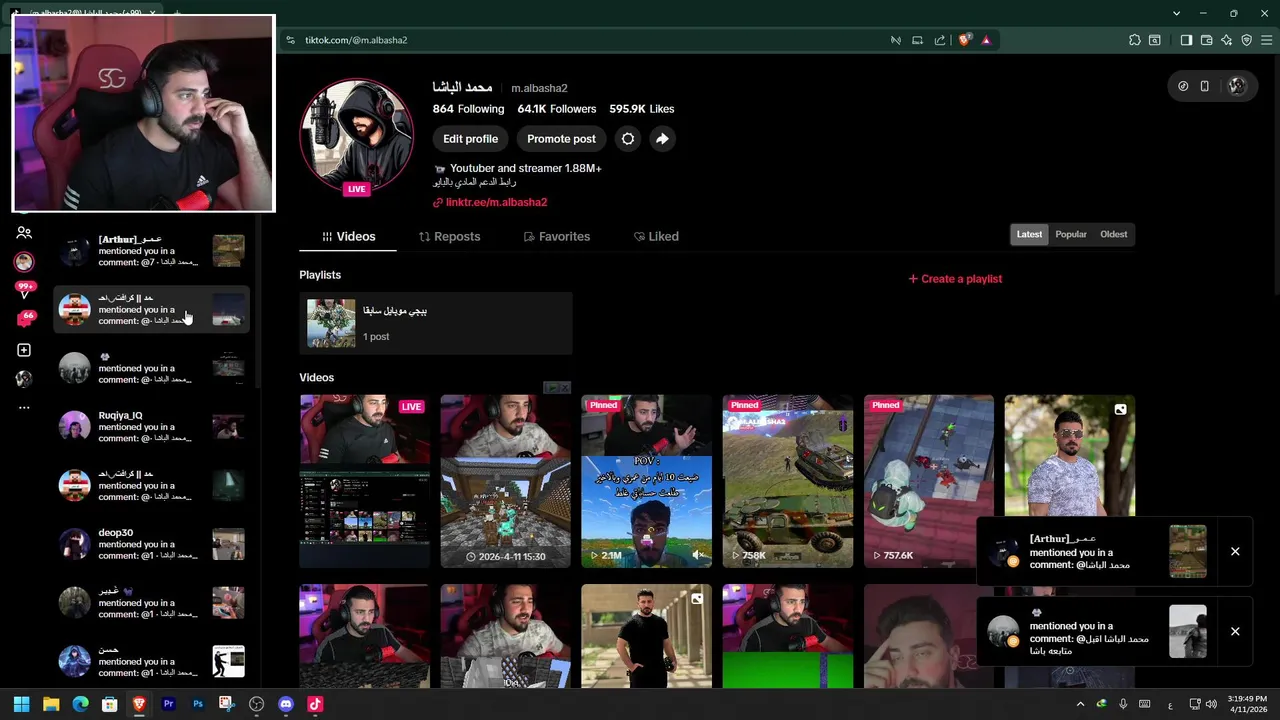Switch to the Liked tab

[x=656, y=236]
